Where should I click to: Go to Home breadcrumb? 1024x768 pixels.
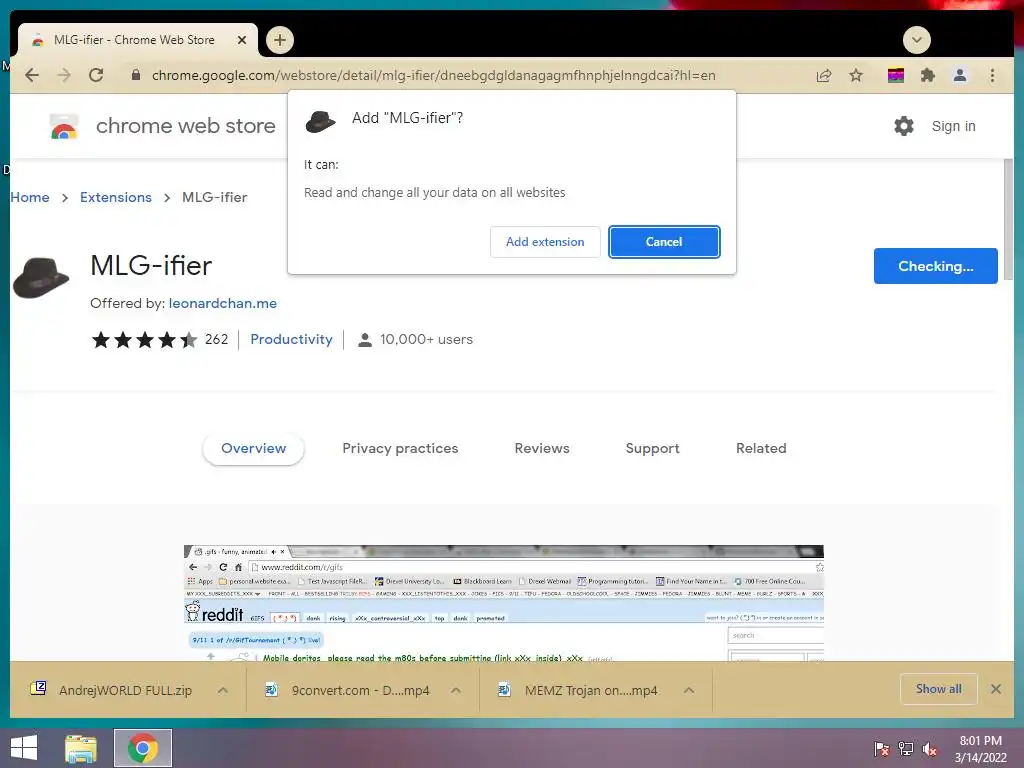(x=29, y=197)
